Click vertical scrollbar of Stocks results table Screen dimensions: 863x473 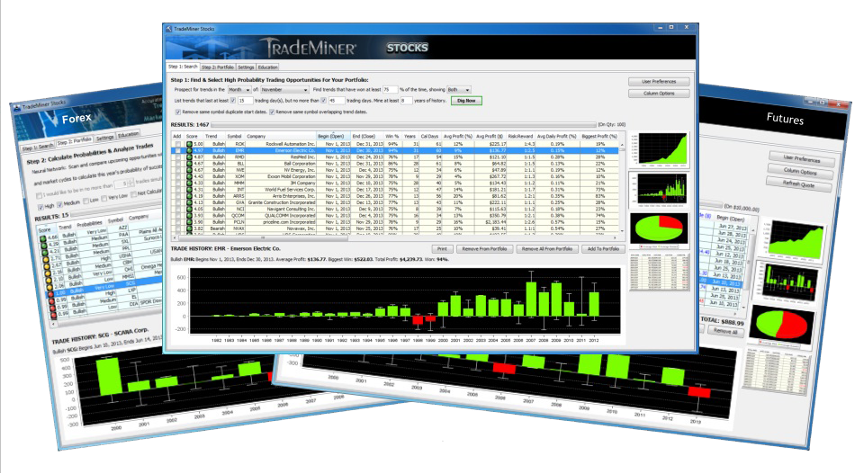click(622, 188)
